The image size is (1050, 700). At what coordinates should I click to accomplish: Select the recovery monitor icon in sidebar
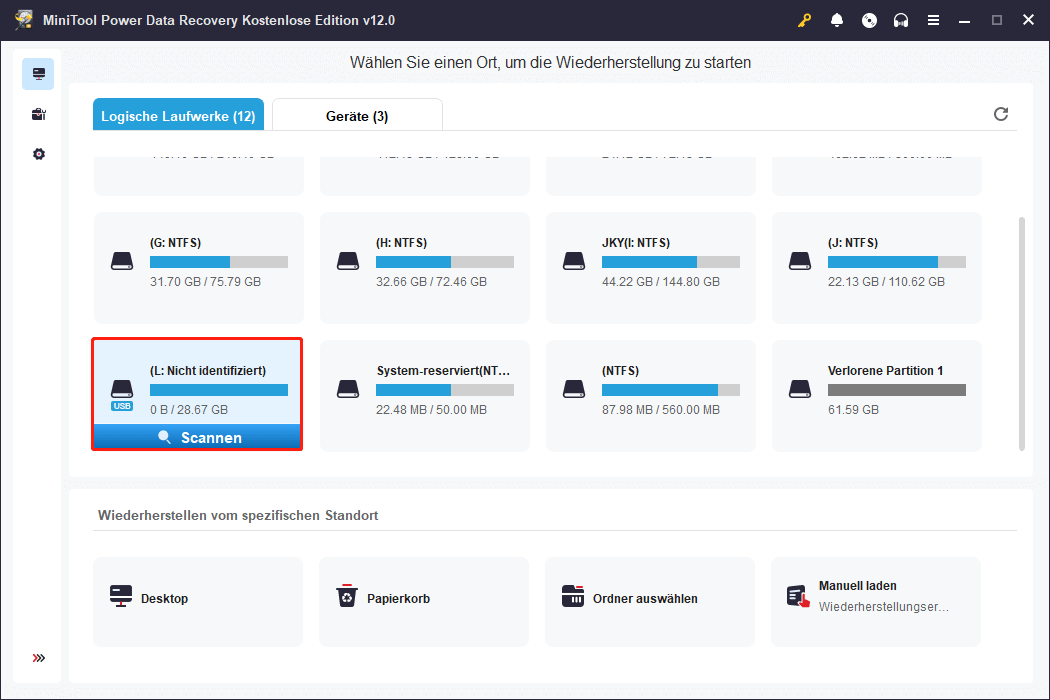(x=38, y=74)
